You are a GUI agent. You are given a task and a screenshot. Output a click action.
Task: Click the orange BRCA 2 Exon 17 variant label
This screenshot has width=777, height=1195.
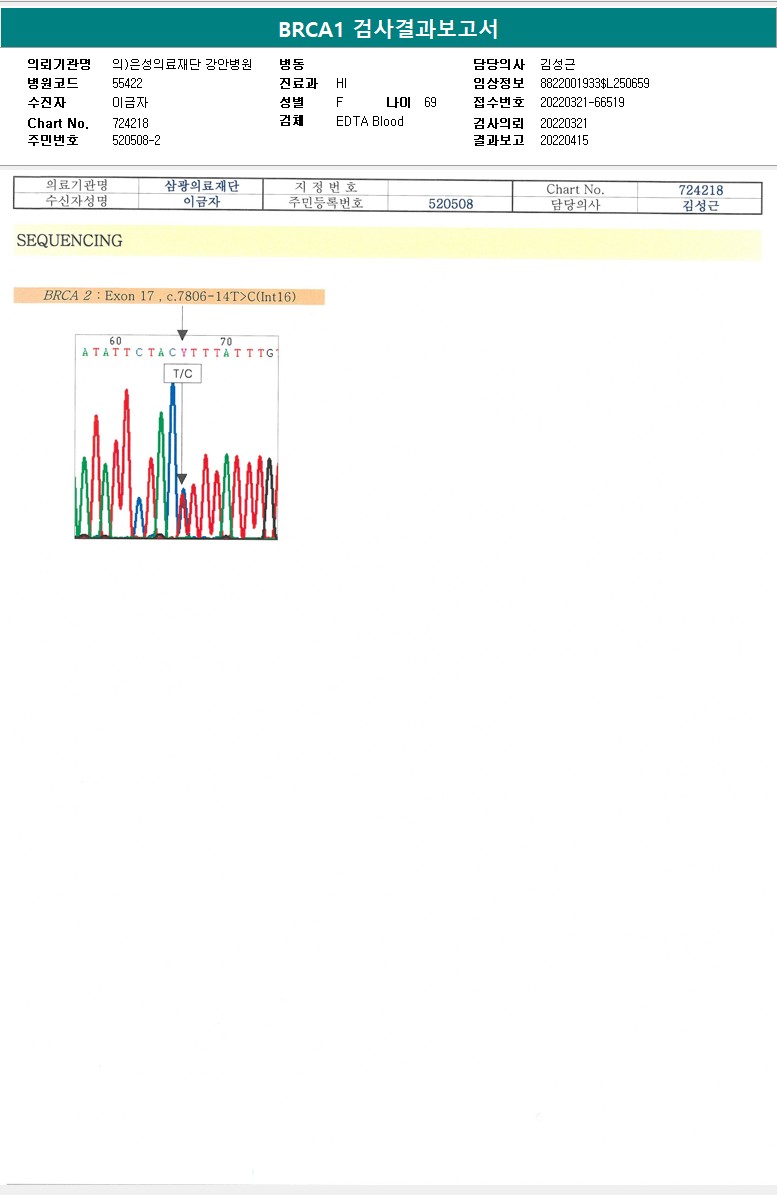pos(169,296)
